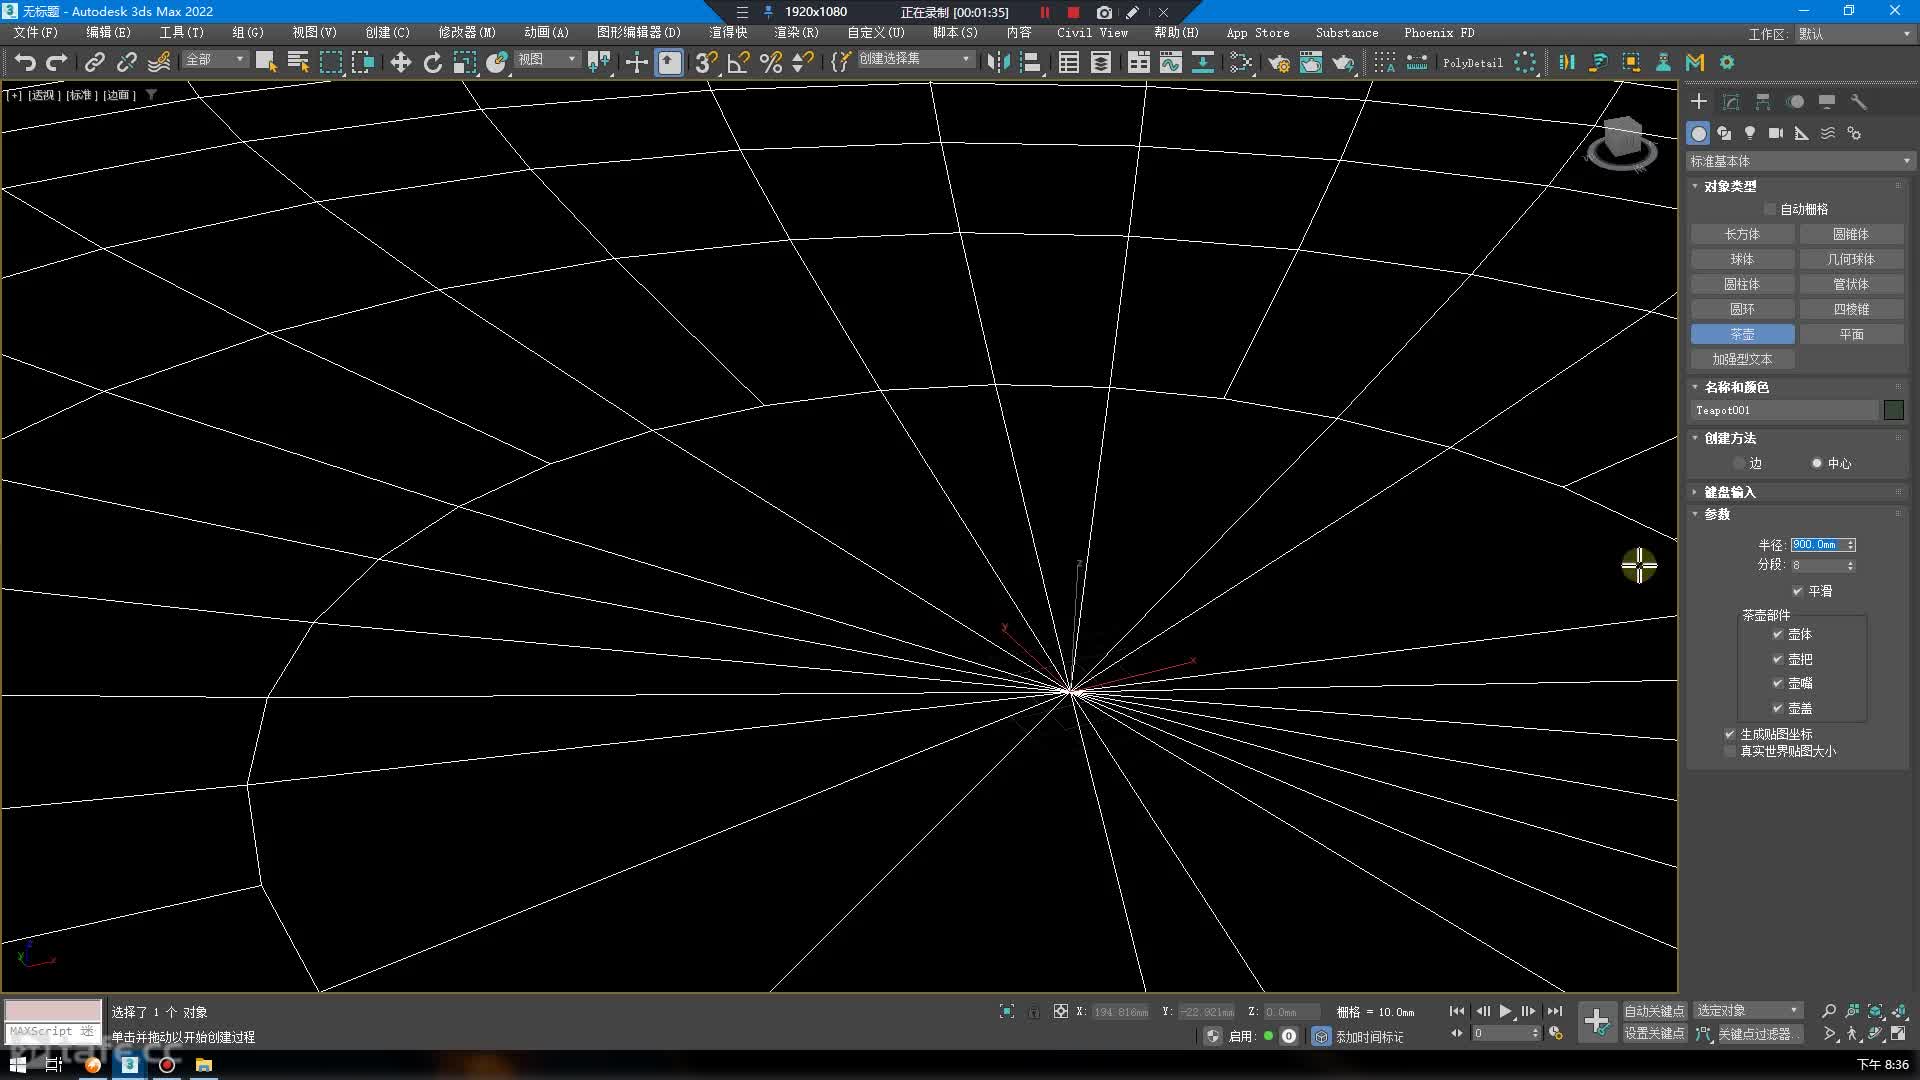Viewport: 1920px width, 1080px height.
Task: Uncheck the 壶嘴 teapot part
Action: point(1777,683)
